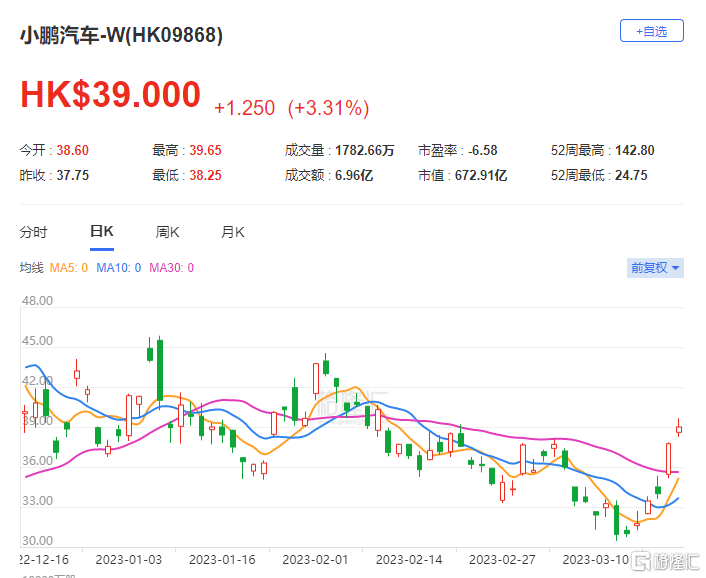
Task: Click the 2023-03-10 date axis label
Action: pyautogui.click(x=596, y=560)
